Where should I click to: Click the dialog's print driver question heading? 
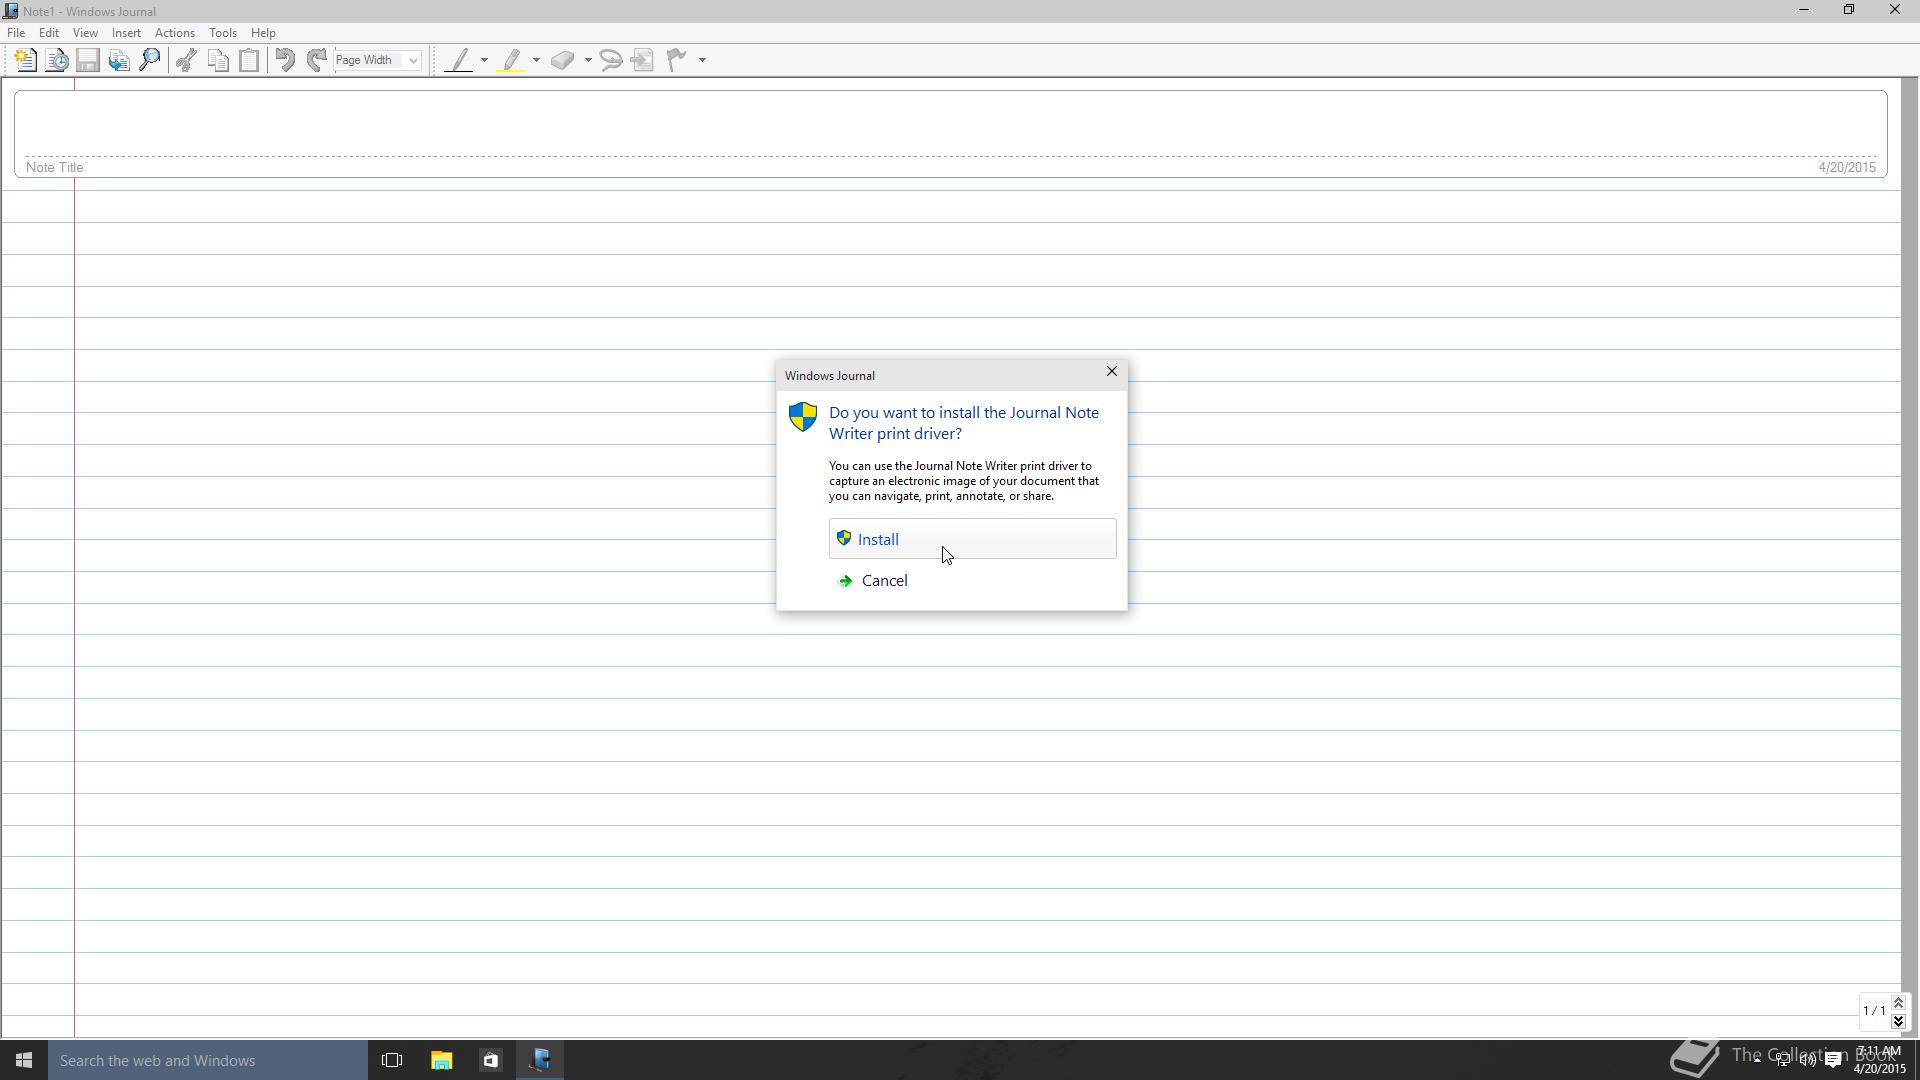[x=964, y=423]
